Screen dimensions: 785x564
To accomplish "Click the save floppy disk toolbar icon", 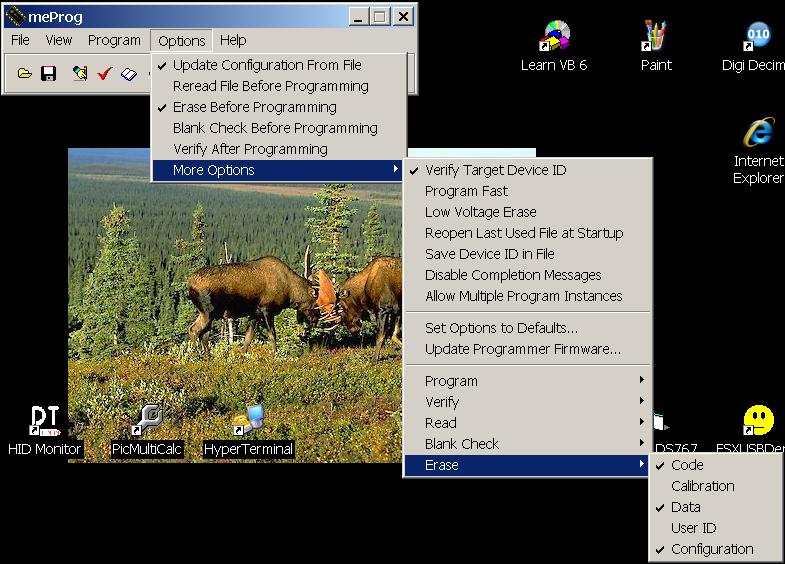I will [48, 74].
